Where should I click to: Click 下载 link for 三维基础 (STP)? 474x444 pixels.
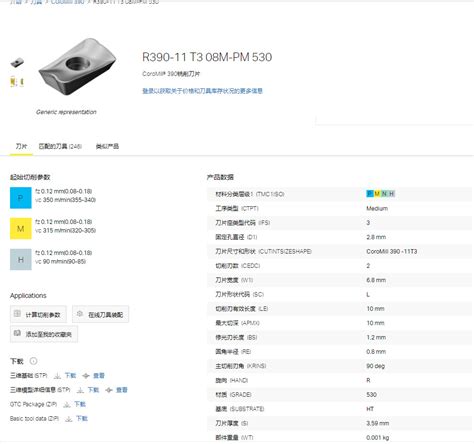[70, 376]
